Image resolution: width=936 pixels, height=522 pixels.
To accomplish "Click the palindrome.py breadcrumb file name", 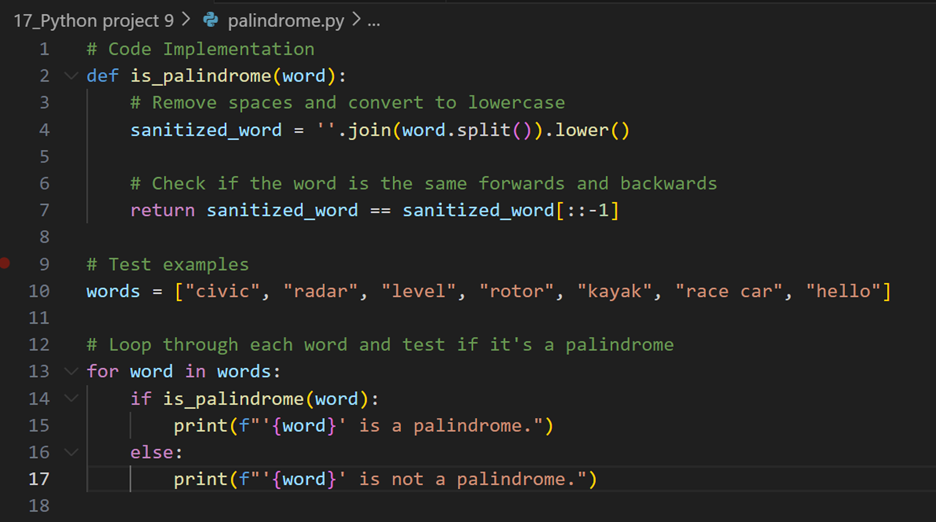I will tap(286, 21).
